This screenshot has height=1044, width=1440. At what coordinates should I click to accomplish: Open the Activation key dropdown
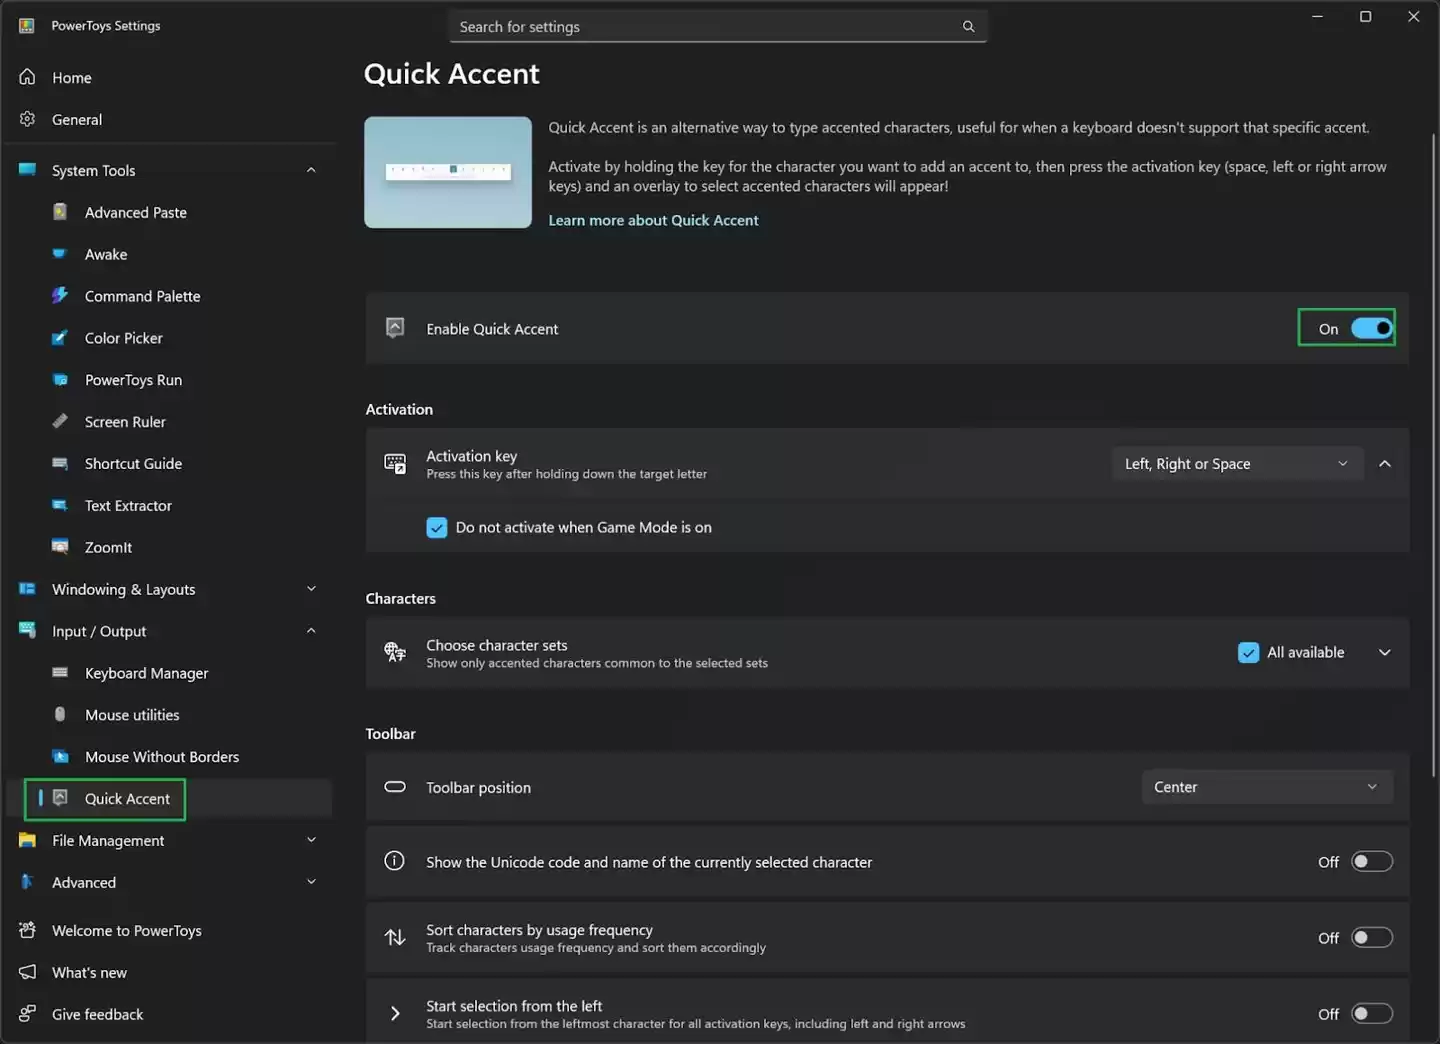coord(1237,463)
